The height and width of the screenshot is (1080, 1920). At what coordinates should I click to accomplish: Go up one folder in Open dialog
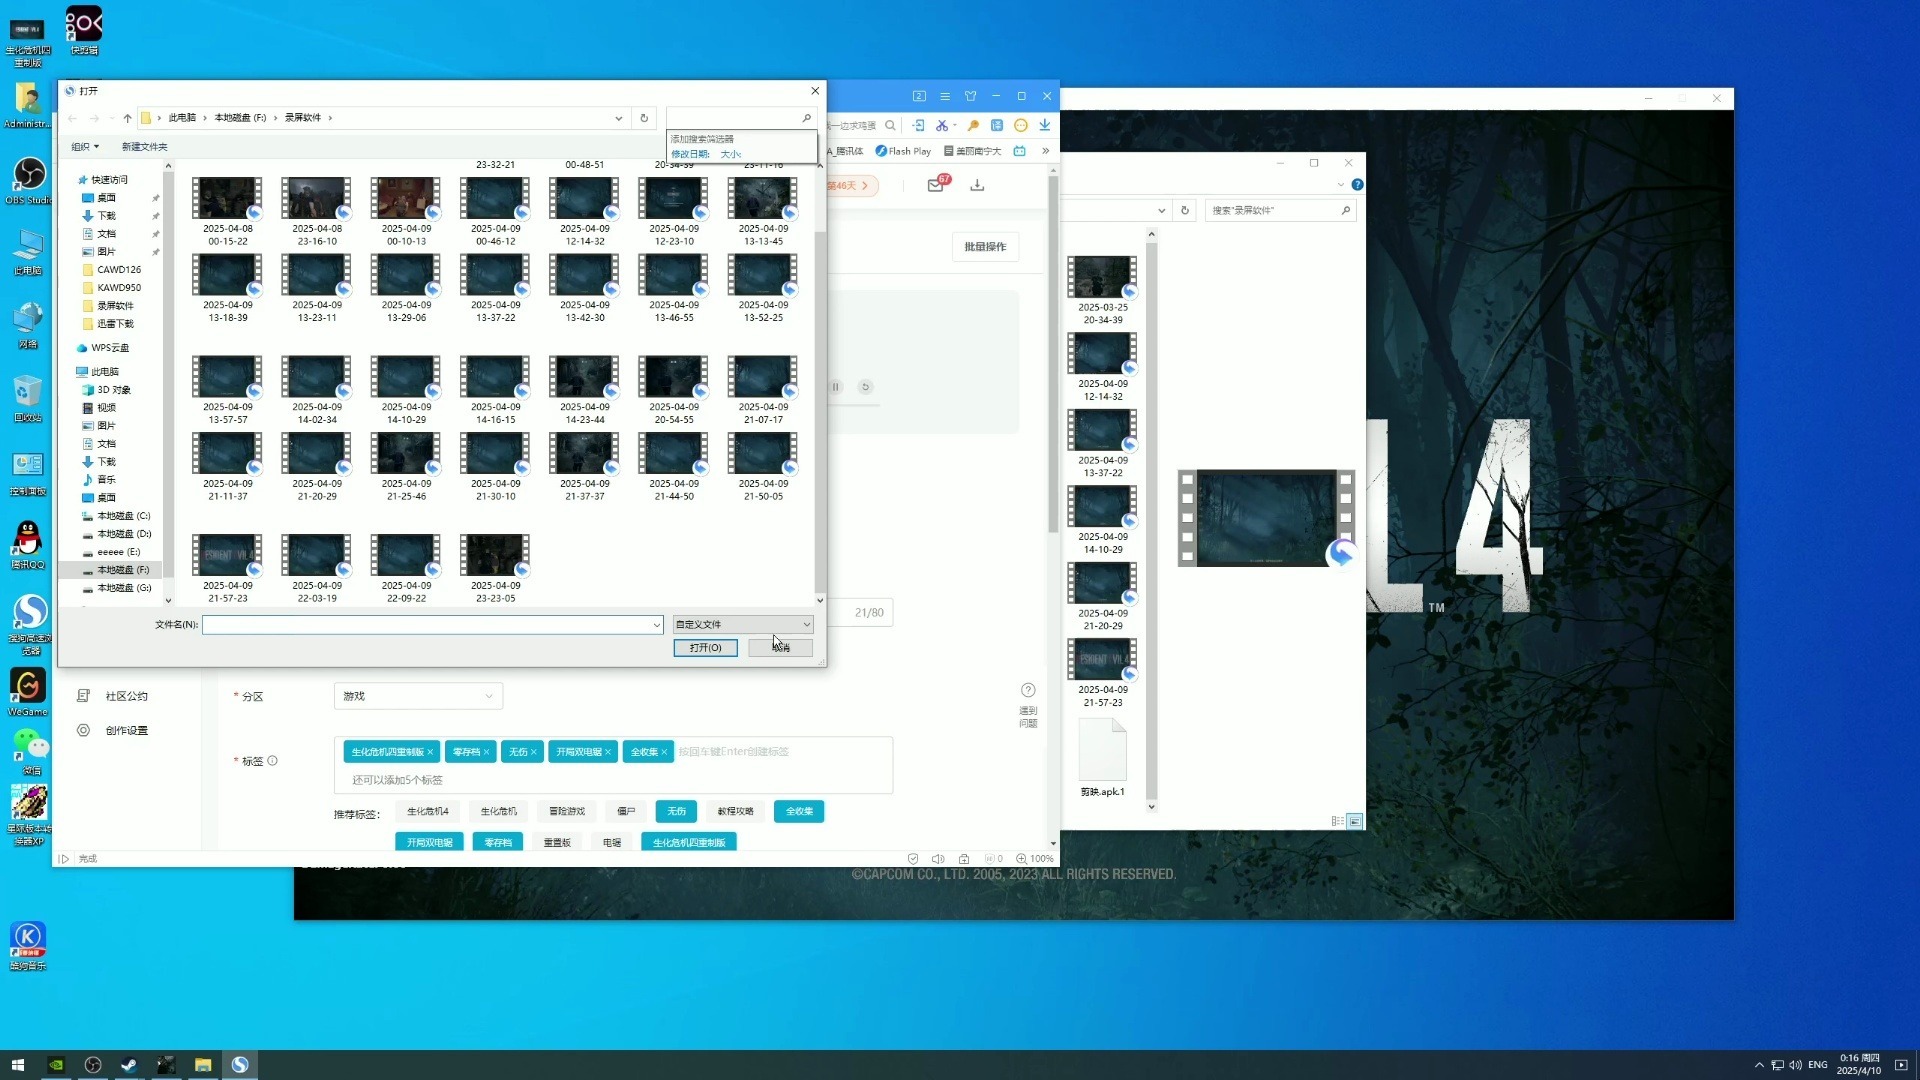click(127, 118)
